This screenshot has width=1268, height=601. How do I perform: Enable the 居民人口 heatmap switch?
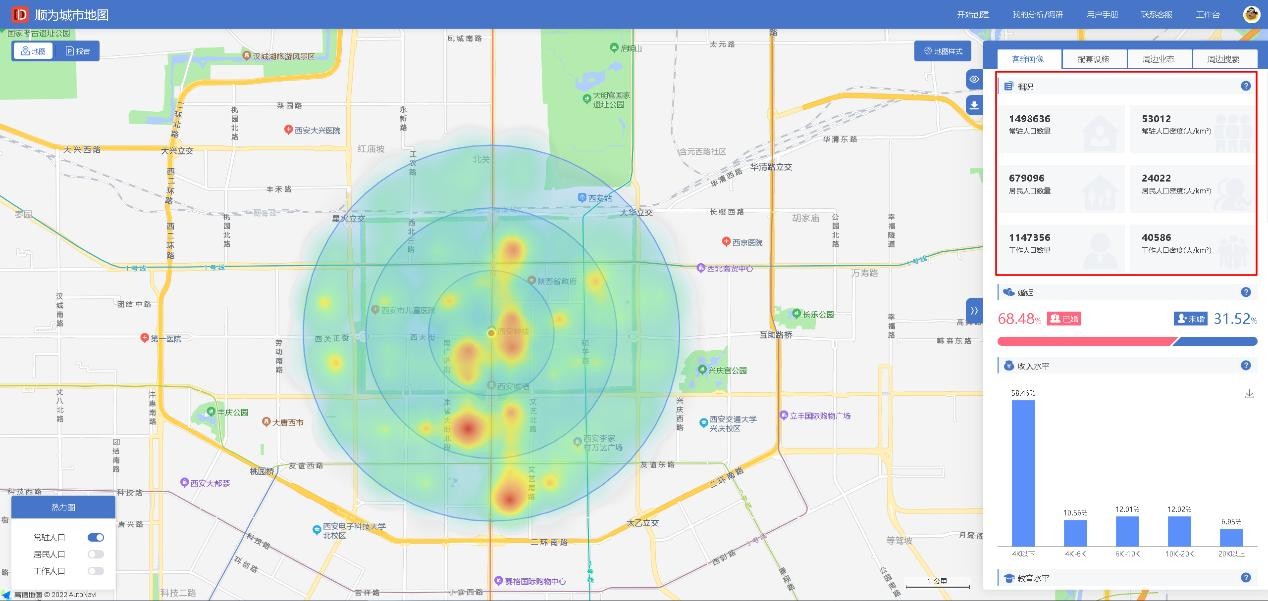pyautogui.click(x=96, y=554)
